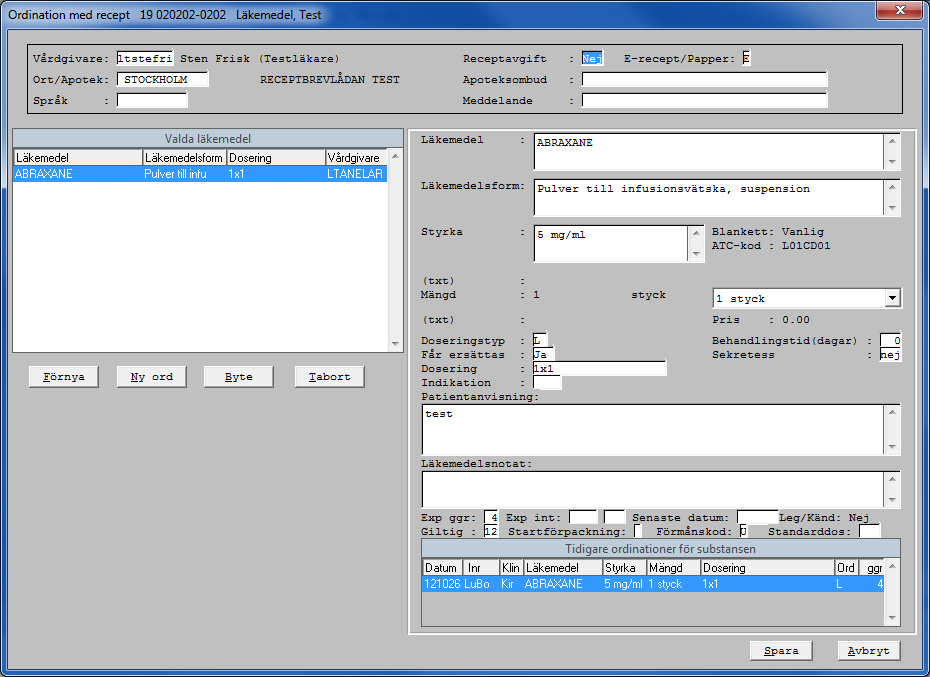Click the Tabort button

tap(329, 377)
